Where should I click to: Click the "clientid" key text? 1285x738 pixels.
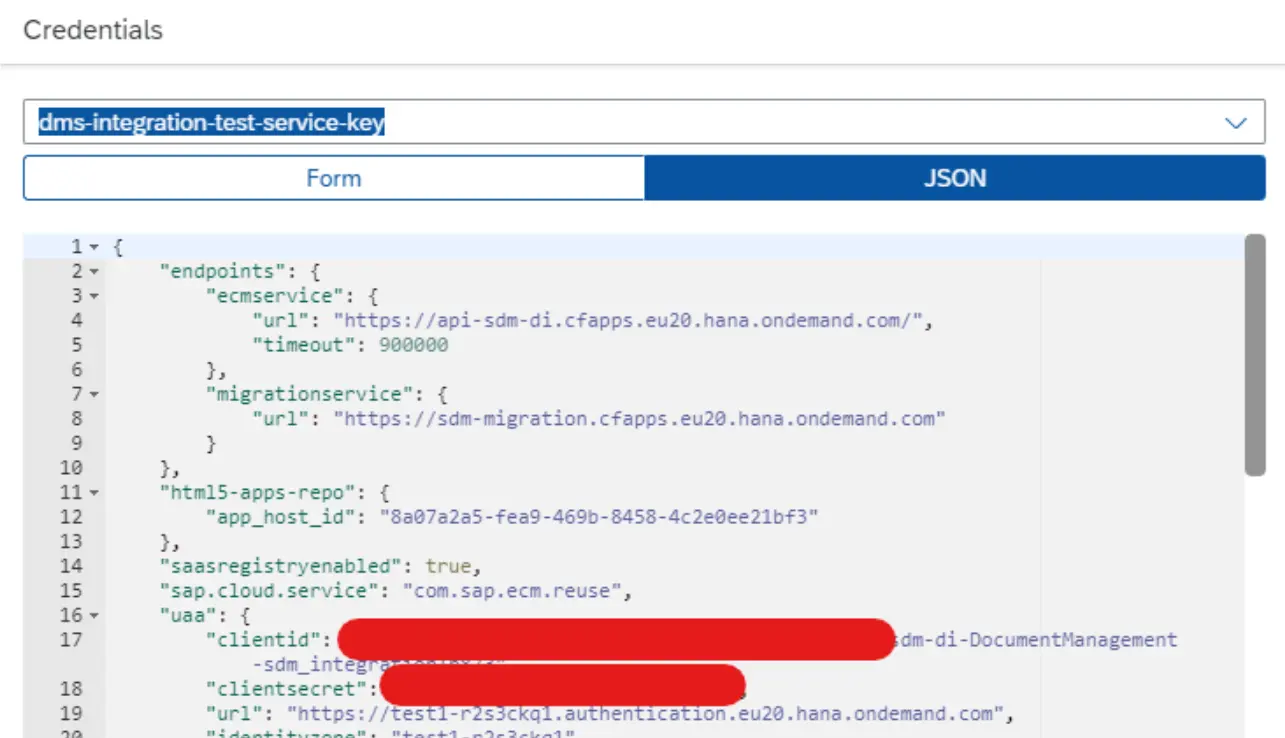263,639
